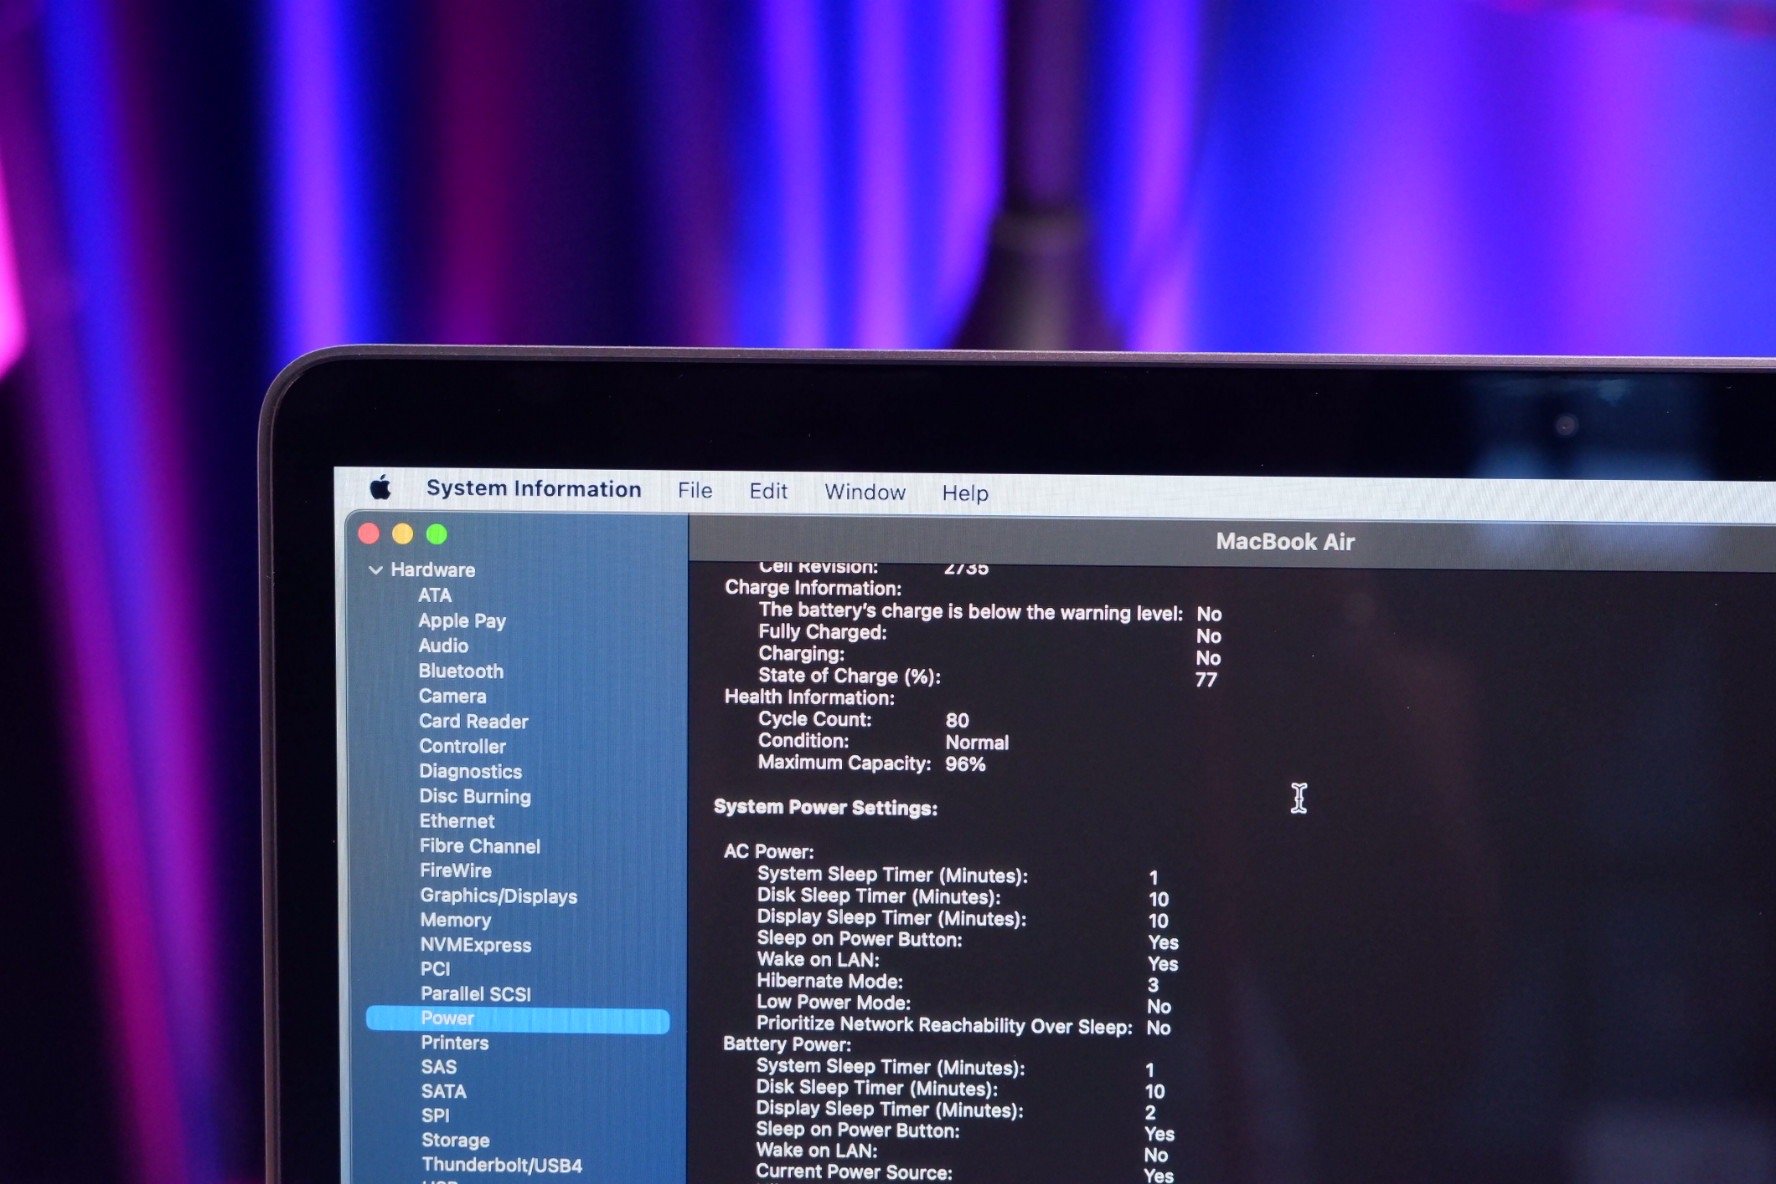Viewport: 1776px width, 1184px height.
Task: Select SAS in the sidebar
Action: point(439,1067)
